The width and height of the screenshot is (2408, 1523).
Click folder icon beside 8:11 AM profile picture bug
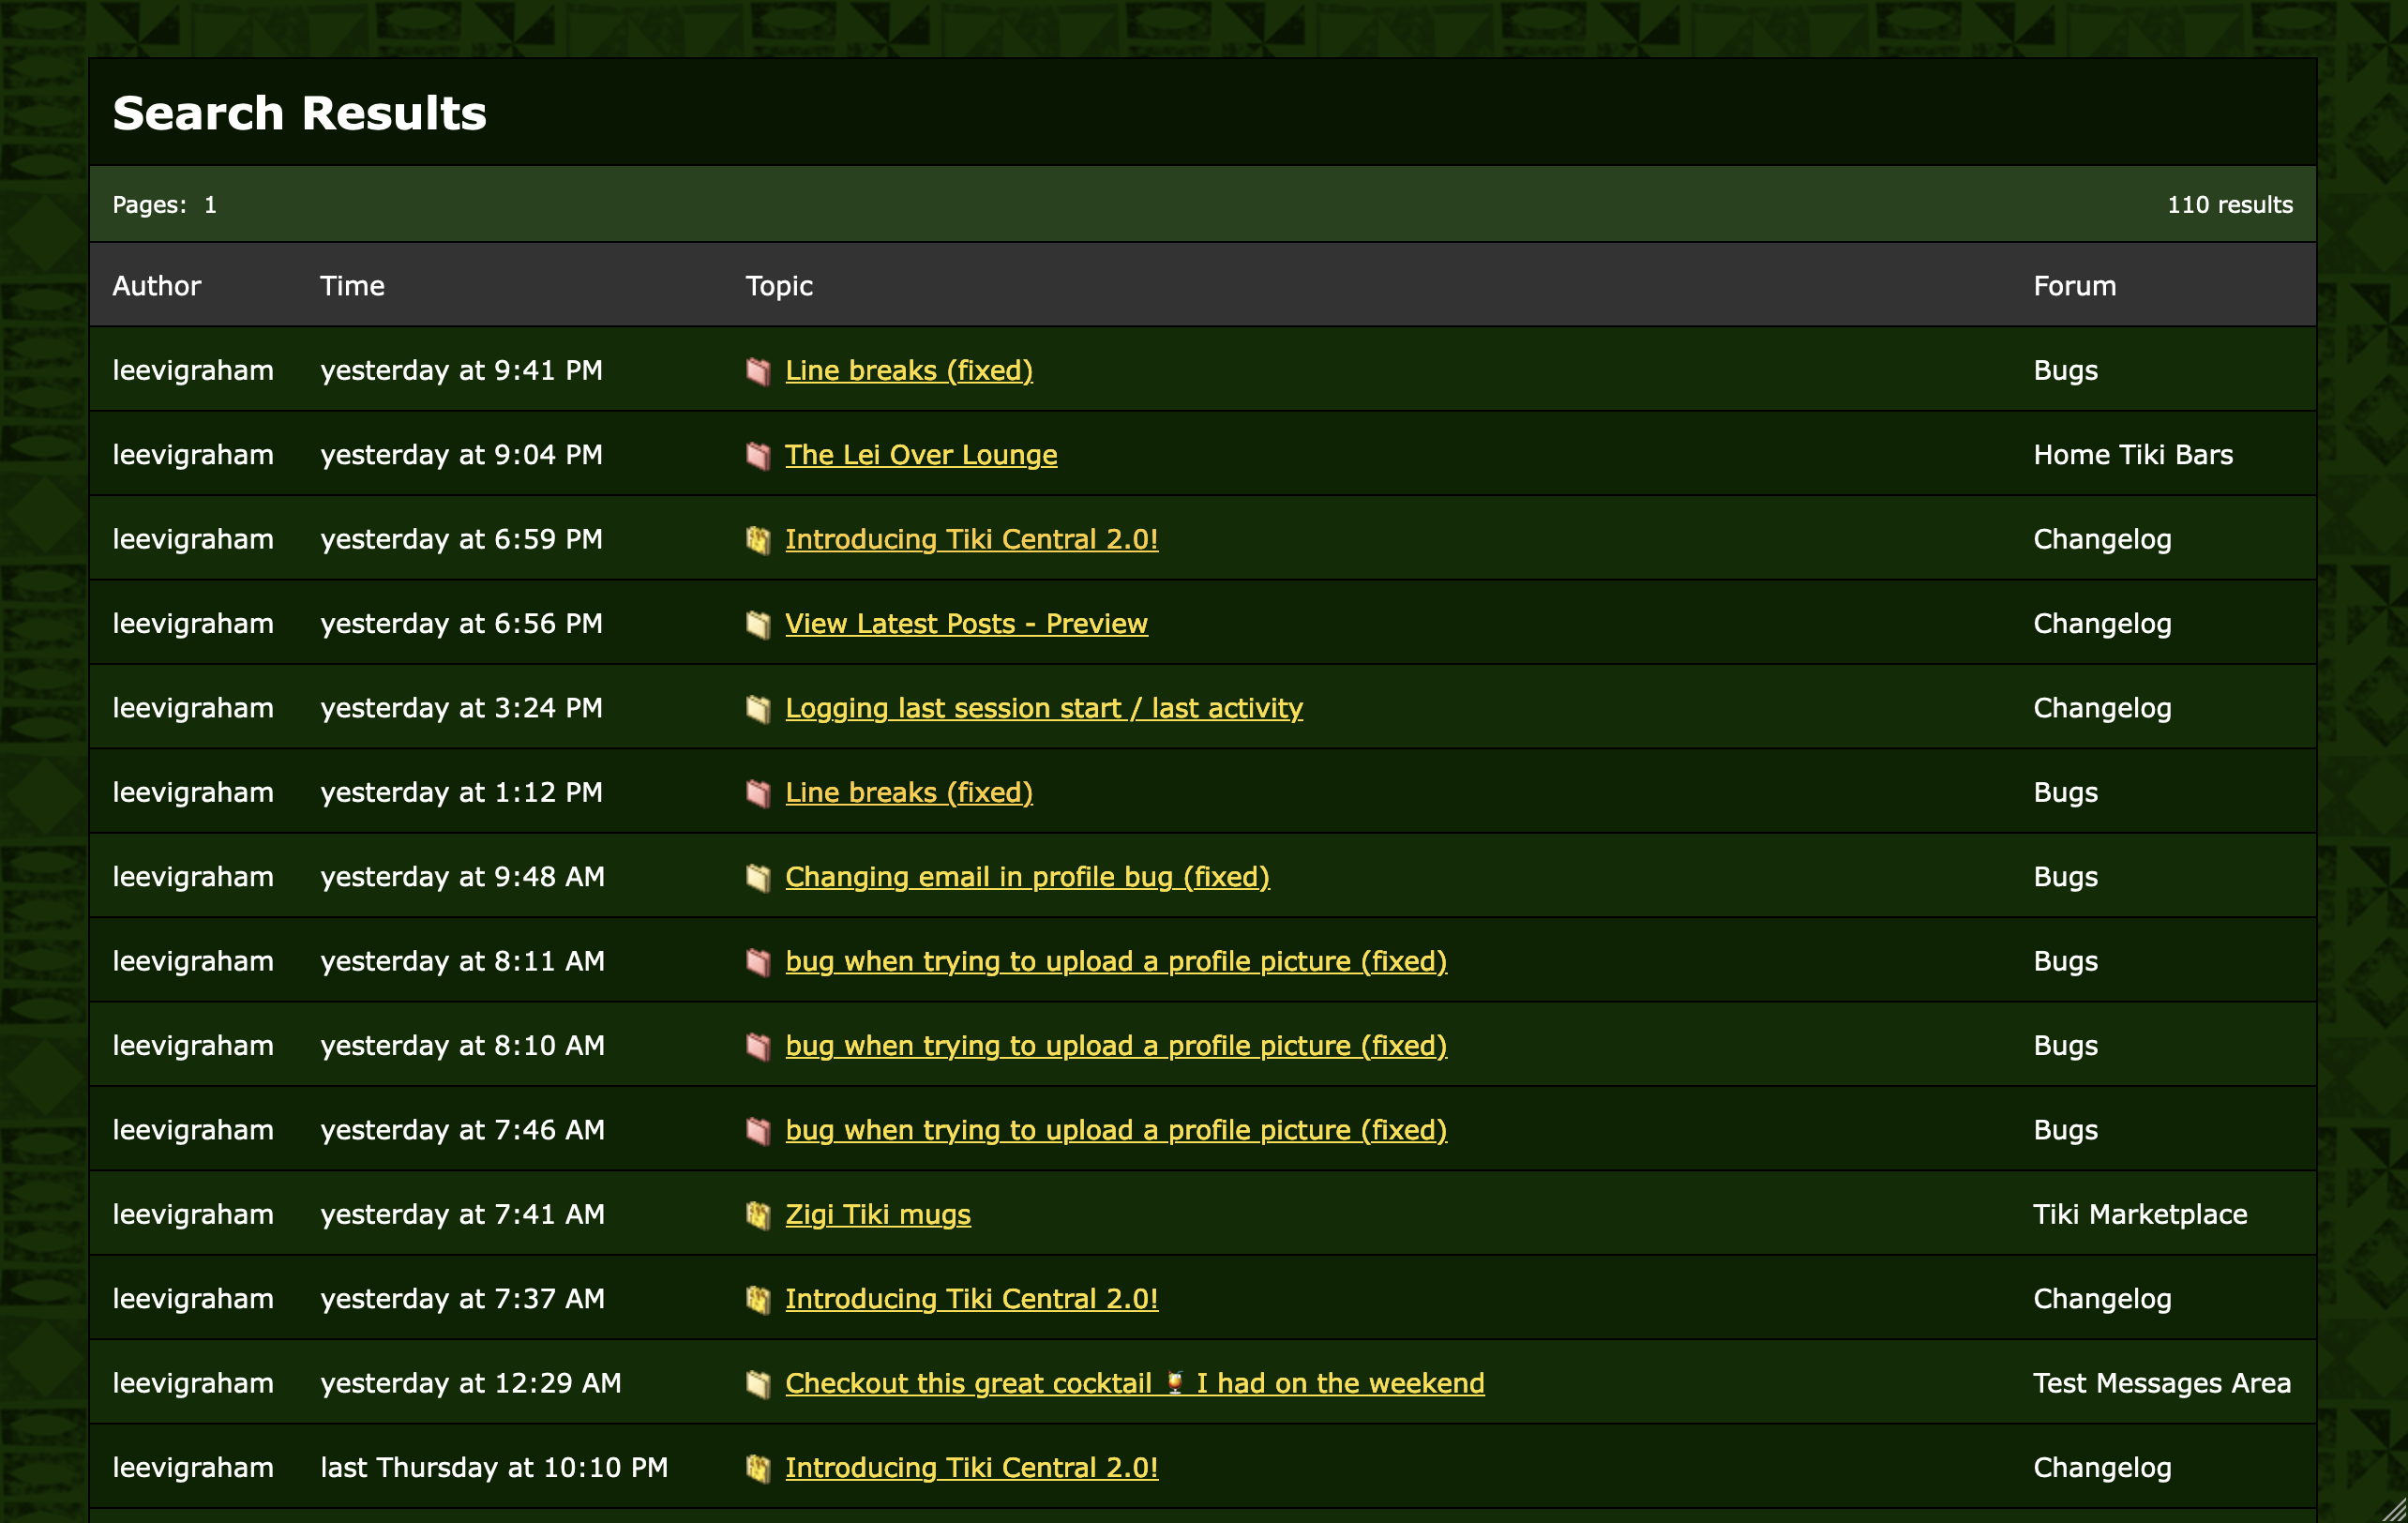coord(758,962)
